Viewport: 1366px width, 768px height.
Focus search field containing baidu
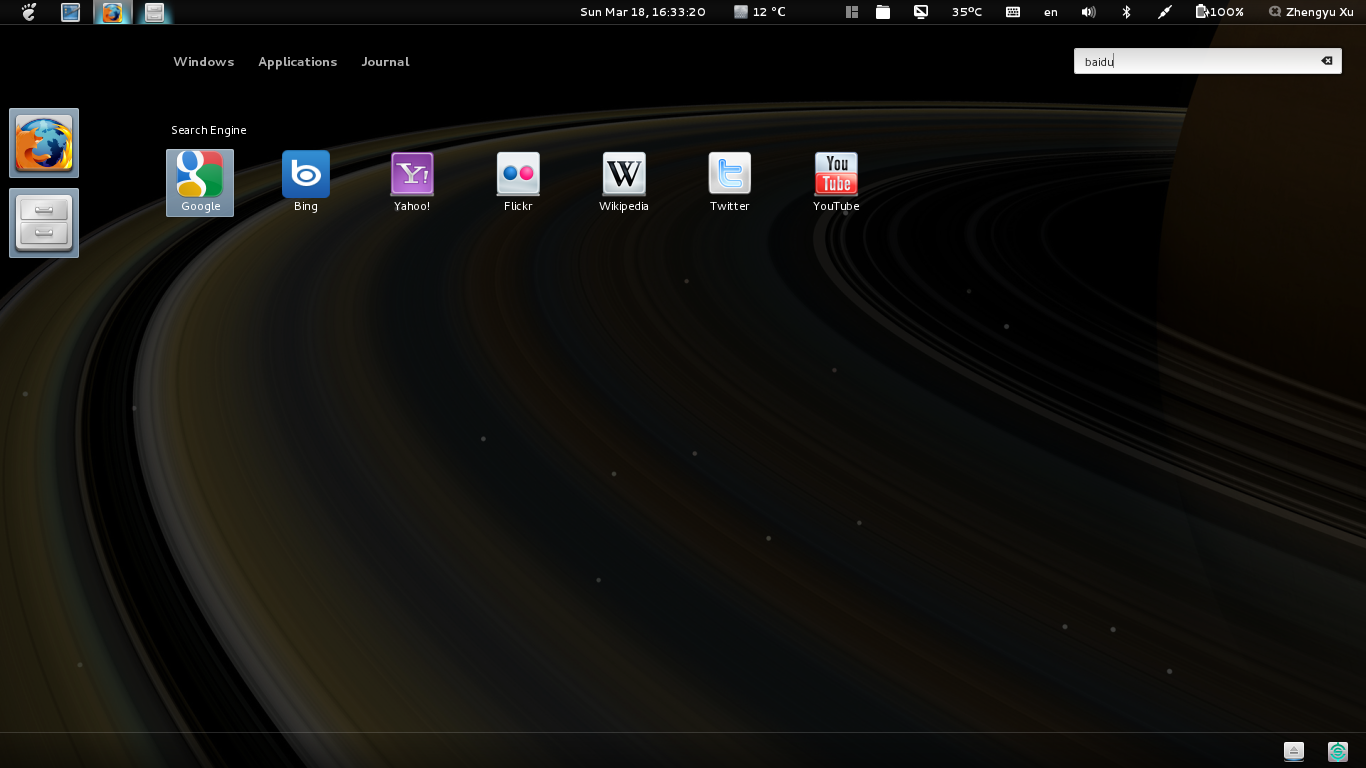click(1208, 61)
